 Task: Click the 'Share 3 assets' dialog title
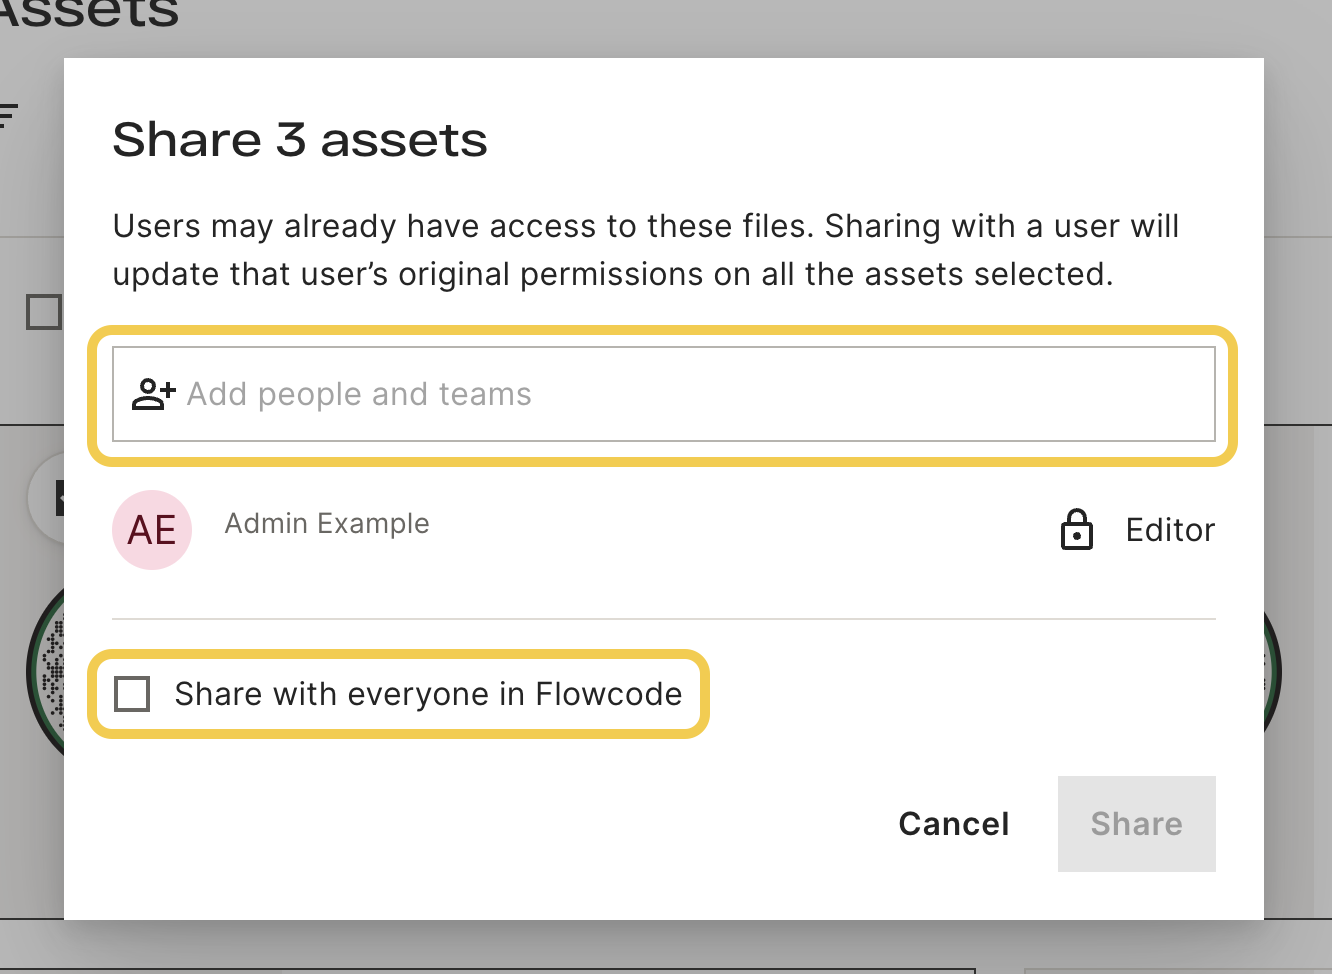click(x=300, y=139)
